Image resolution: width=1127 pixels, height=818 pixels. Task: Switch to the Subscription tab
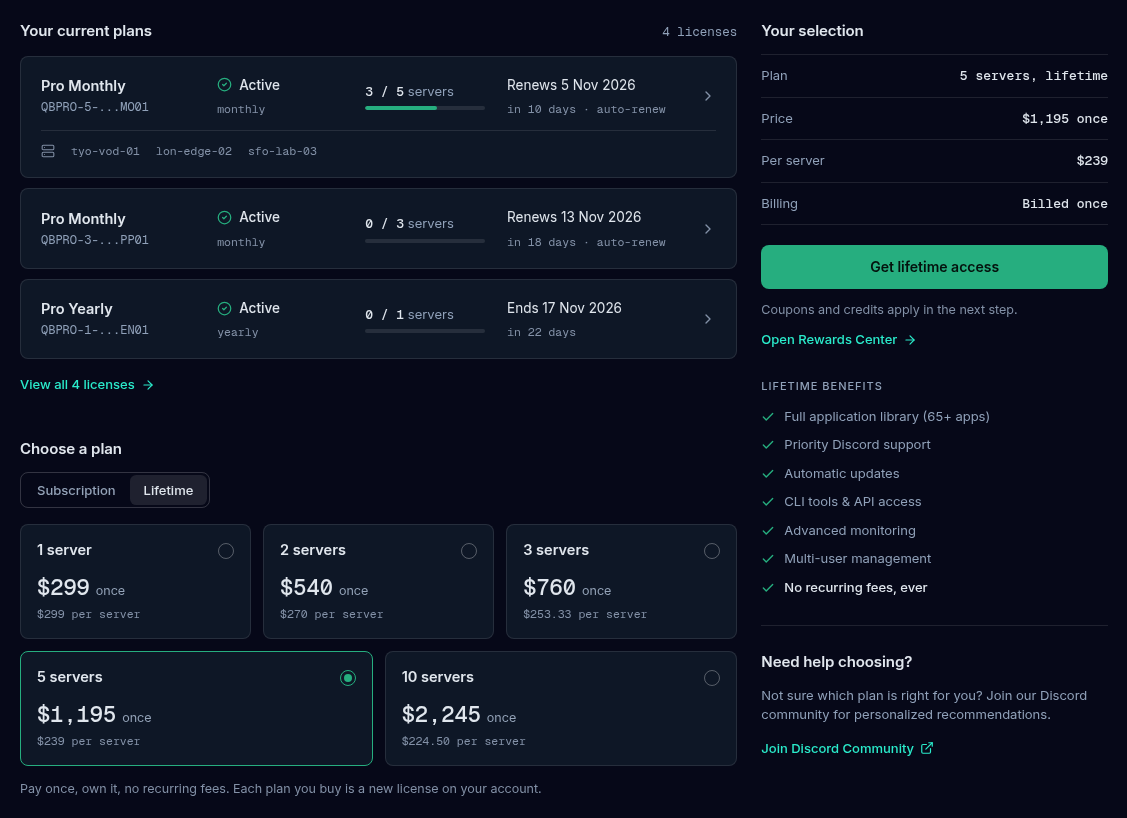tap(76, 490)
